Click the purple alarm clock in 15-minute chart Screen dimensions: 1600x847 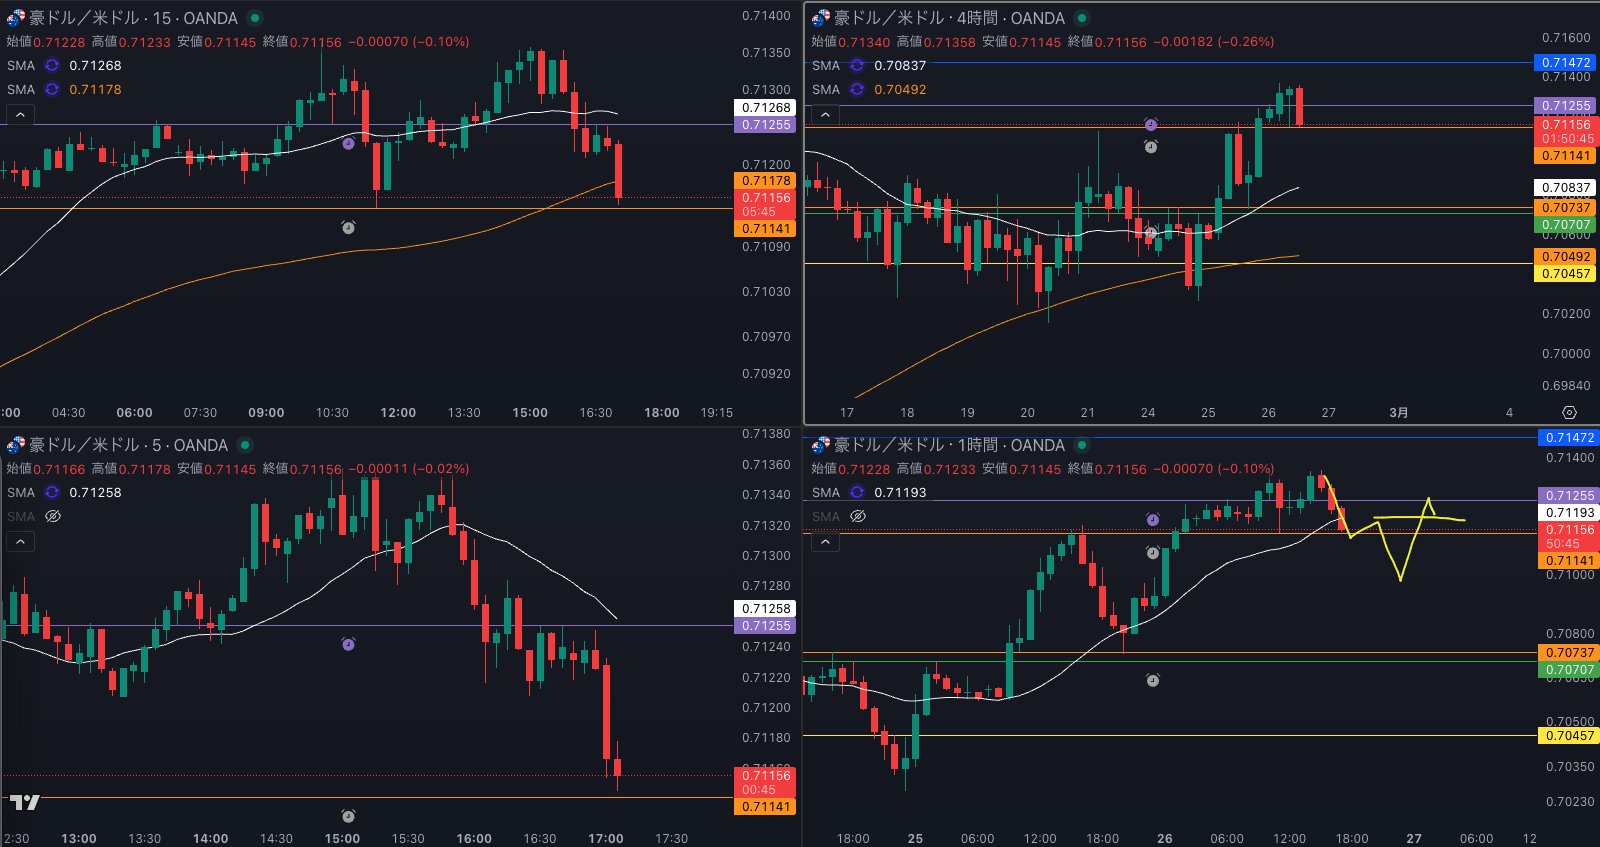[x=348, y=144]
